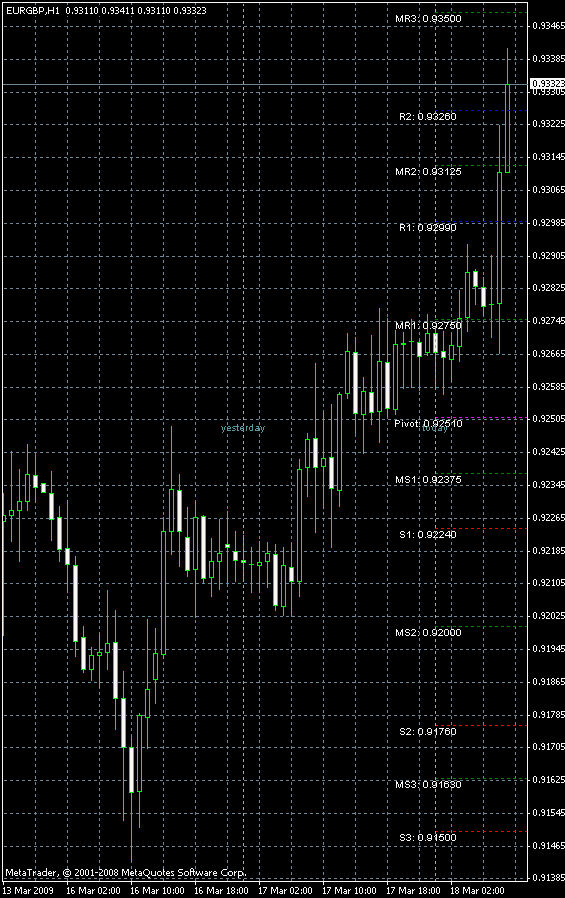The width and height of the screenshot is (565, 898).
Task: Click the 'today' period label
Action: [435, 428]
